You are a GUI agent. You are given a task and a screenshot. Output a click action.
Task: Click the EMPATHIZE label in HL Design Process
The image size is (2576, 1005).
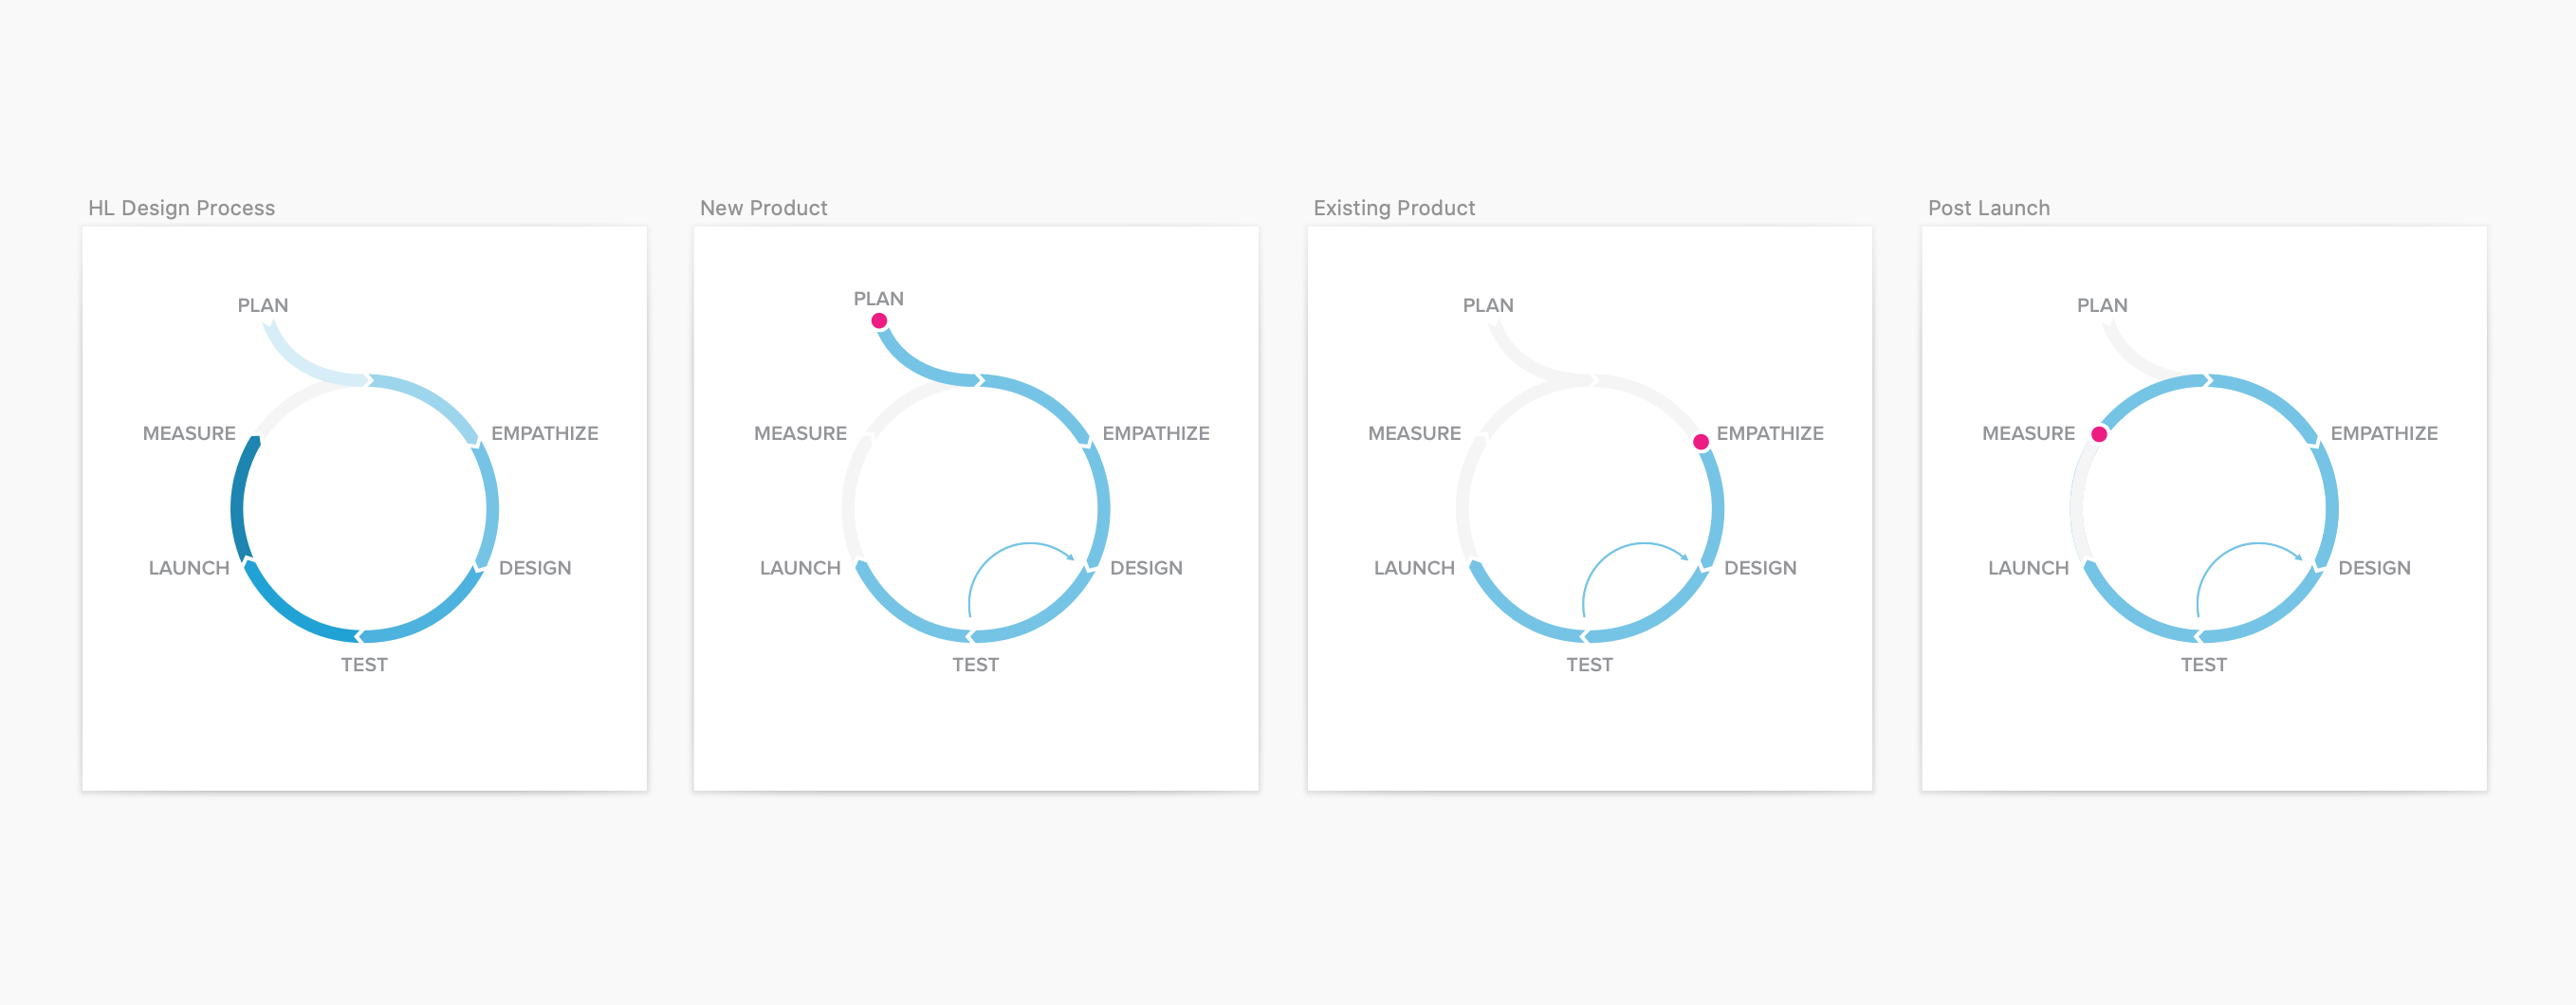point(544,433)
